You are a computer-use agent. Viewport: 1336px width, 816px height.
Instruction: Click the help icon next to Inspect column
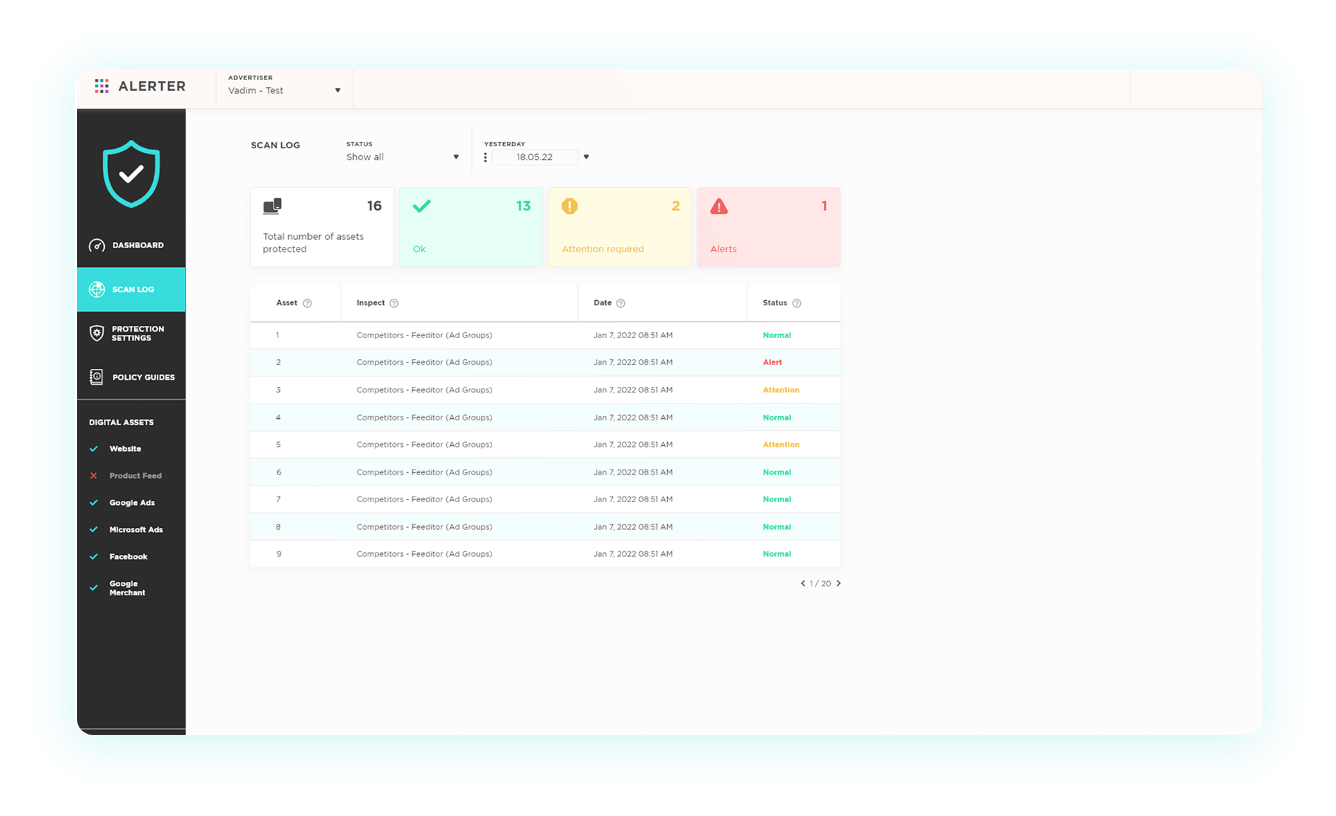point(394,303)
